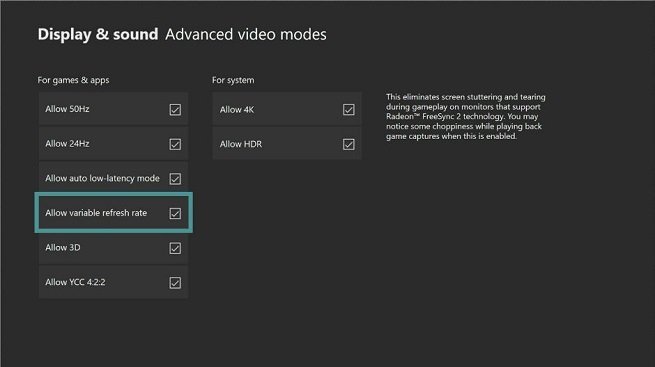Select the Allow 24Hz label text

(x=67, y=144)
